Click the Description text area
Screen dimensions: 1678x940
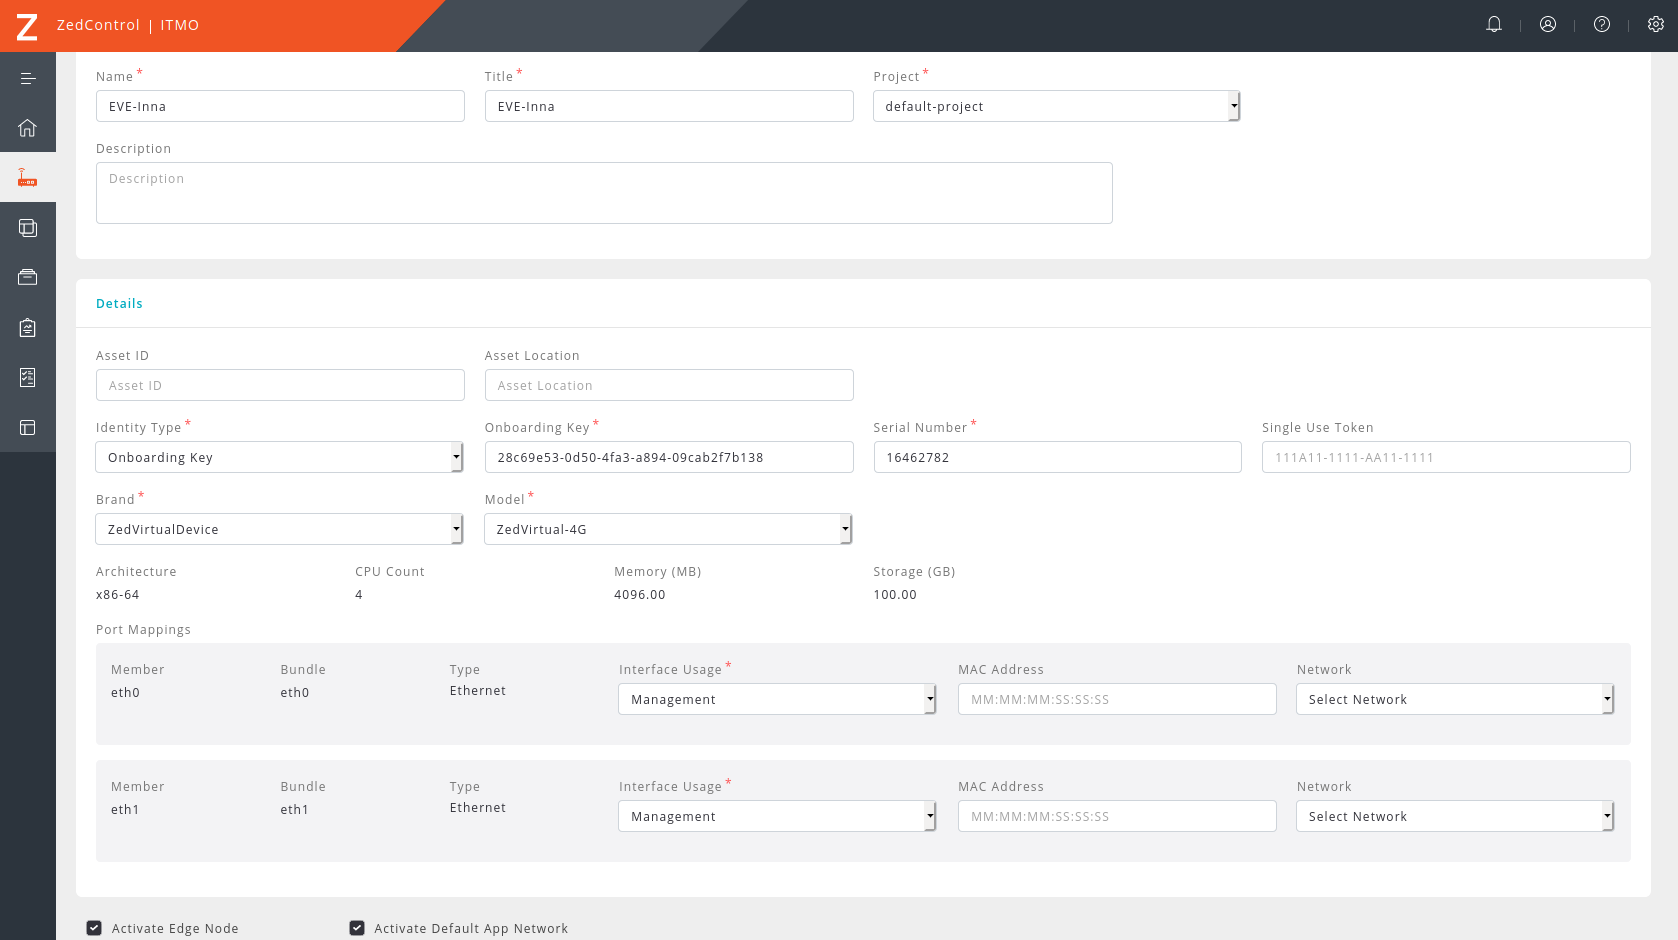[x=604, y=193]
